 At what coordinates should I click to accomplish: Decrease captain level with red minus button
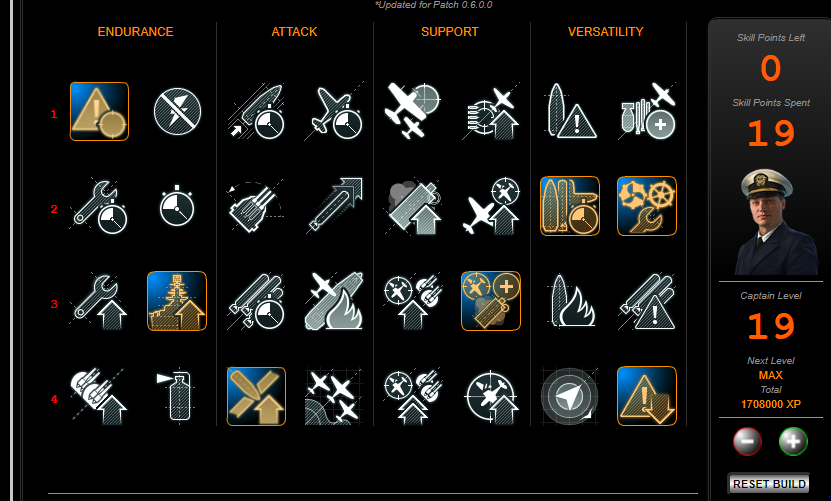click(747, 441)
